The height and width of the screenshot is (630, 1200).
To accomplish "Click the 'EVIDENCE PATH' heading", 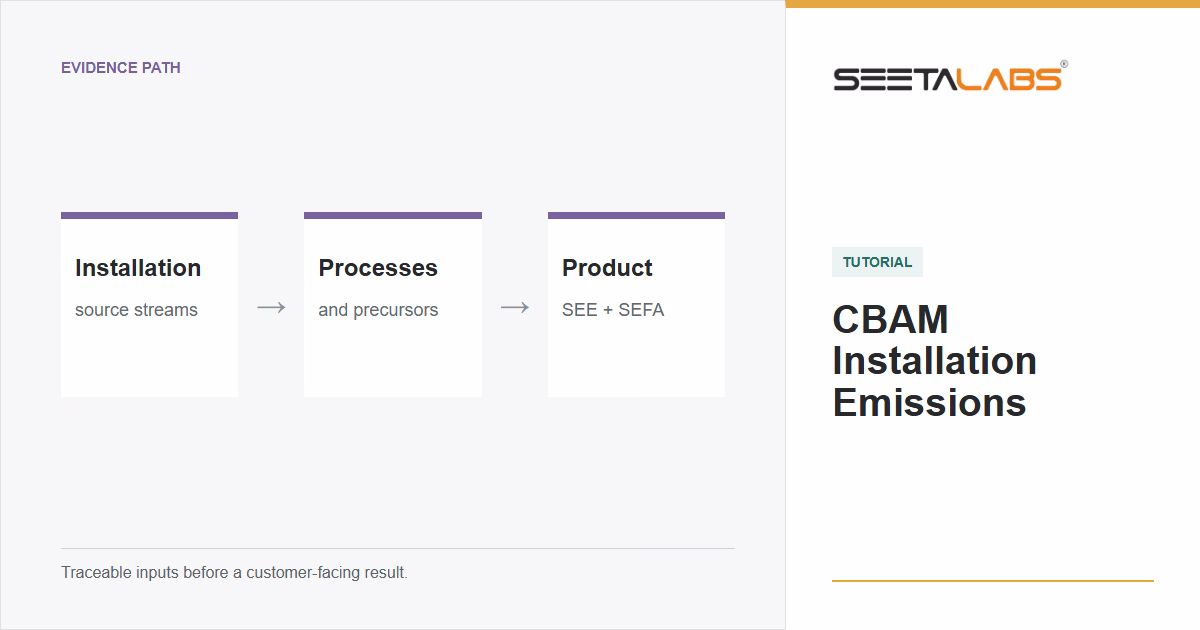I will pos(121,68).
